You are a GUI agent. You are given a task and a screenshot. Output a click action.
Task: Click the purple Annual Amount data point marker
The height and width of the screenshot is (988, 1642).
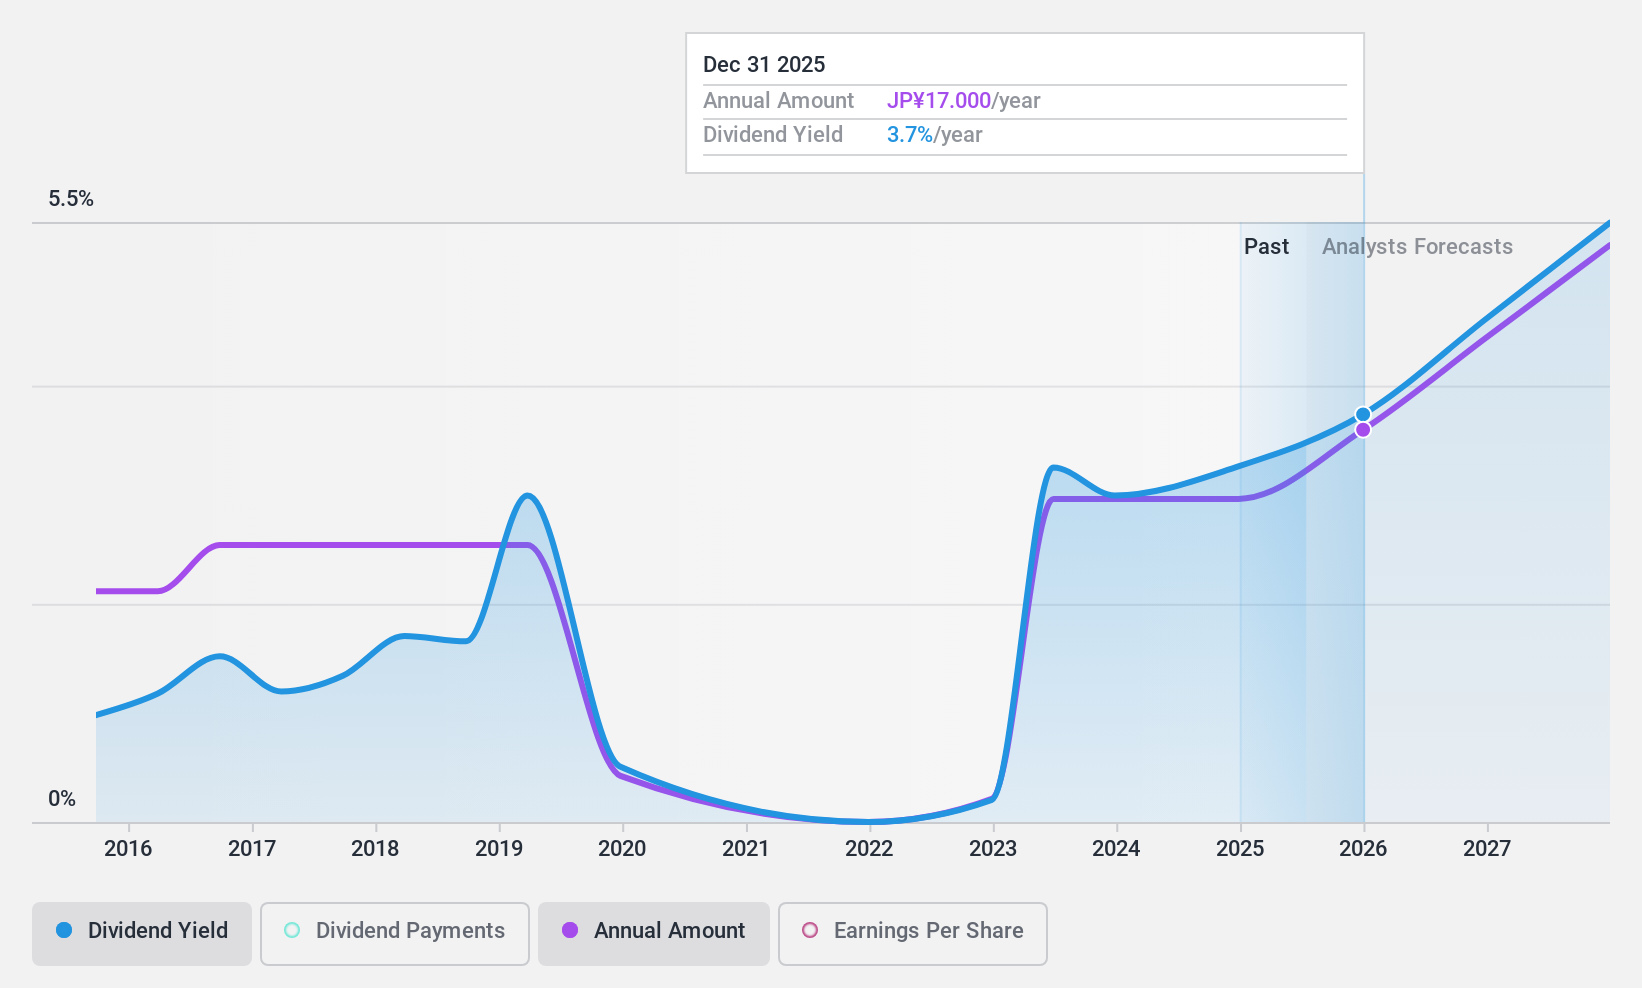(x=1363, y=430)
